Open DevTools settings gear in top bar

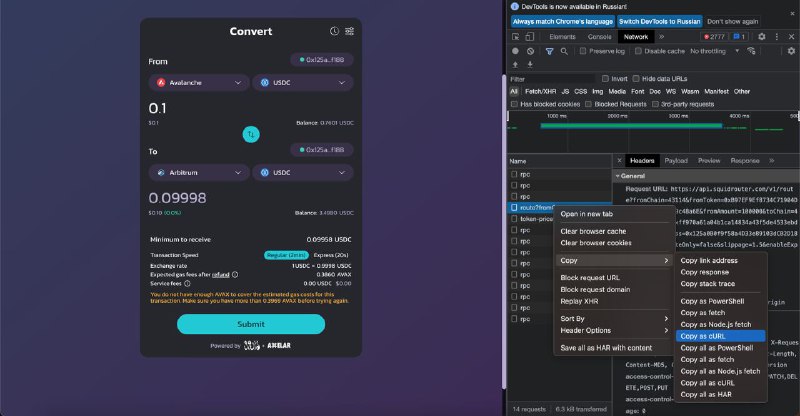[x=762, y=37]
